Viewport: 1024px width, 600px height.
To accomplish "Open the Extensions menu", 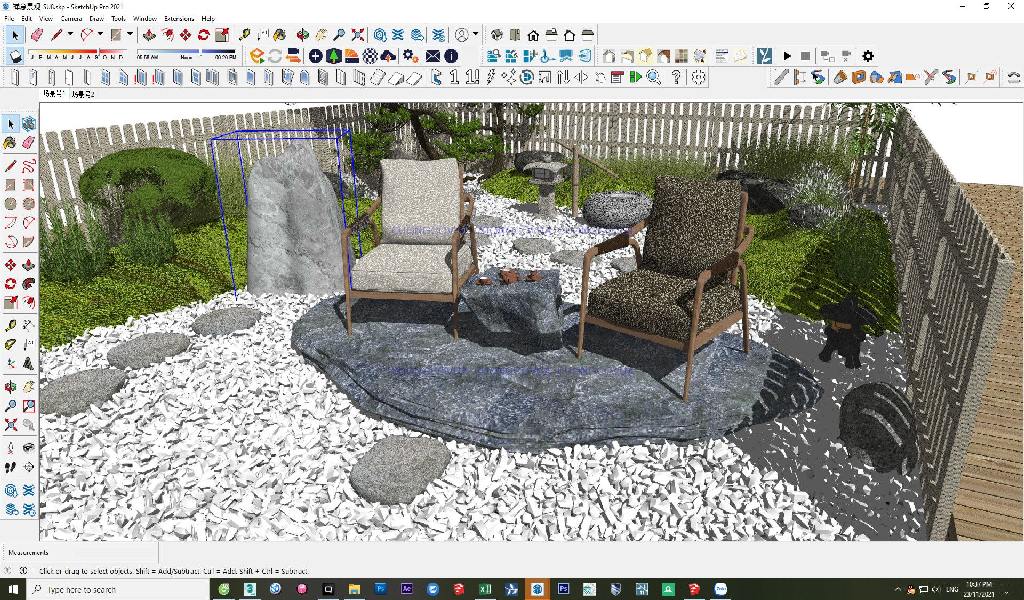I will (x=179, y=18).
